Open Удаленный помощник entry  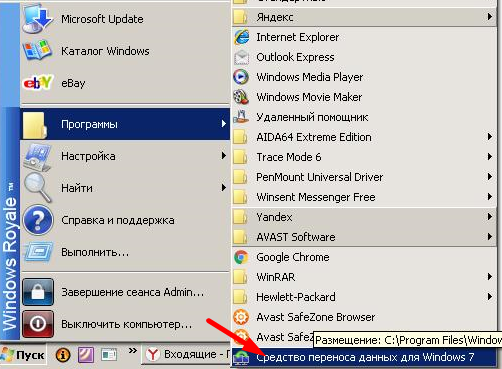364,117
